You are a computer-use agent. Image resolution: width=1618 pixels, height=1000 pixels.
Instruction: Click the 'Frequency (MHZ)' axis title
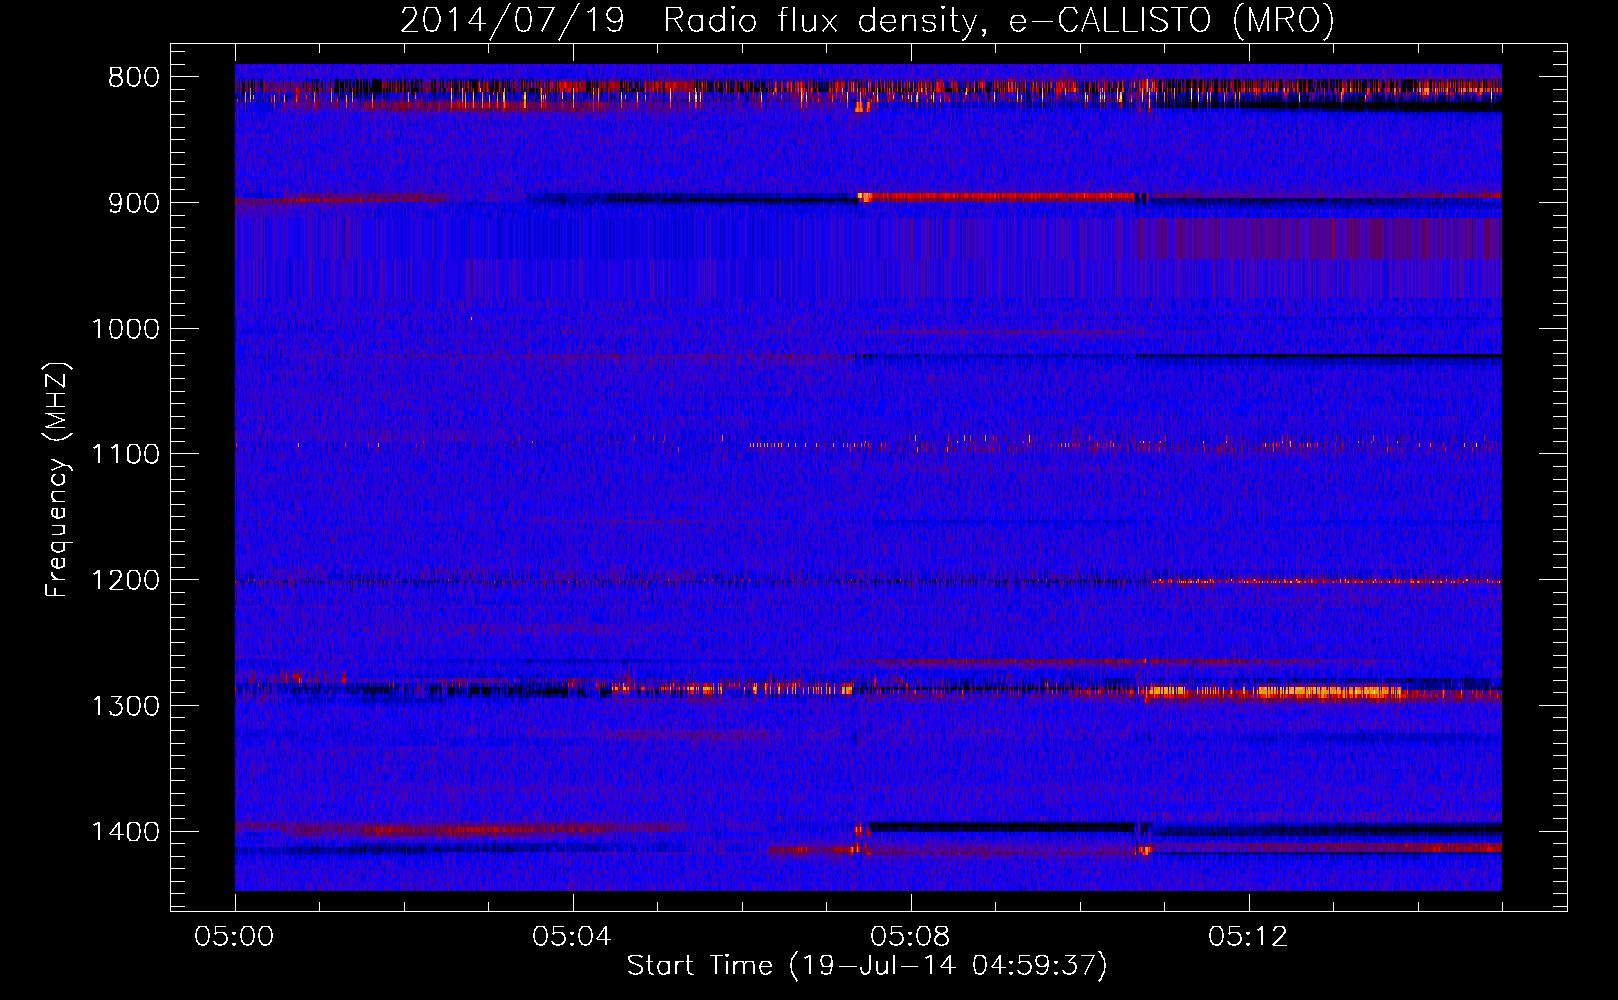point(57,480)
